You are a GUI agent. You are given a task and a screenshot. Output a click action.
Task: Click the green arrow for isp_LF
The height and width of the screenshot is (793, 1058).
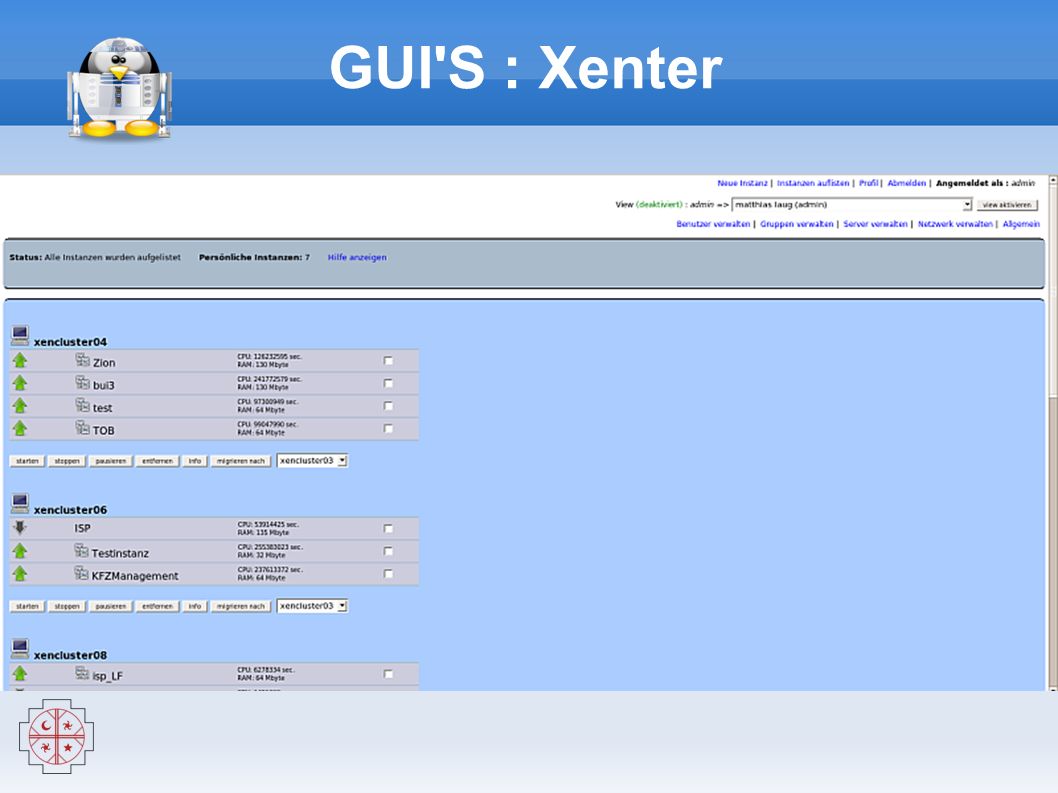(20, 674)
